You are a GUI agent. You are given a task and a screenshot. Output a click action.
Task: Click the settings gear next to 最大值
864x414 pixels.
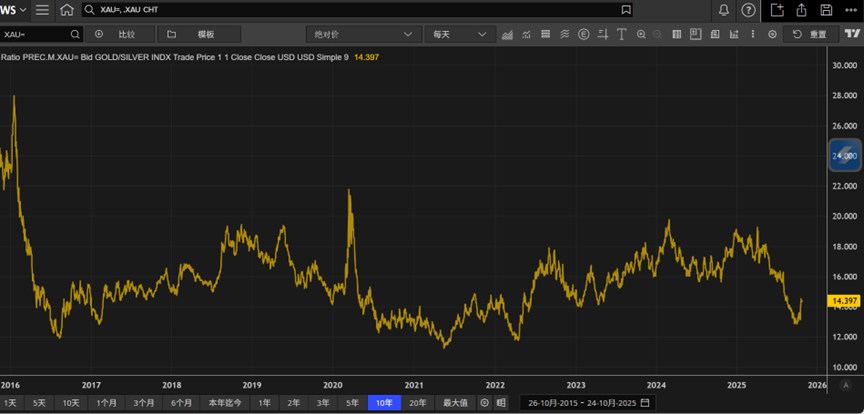click(x=484, y=403)
